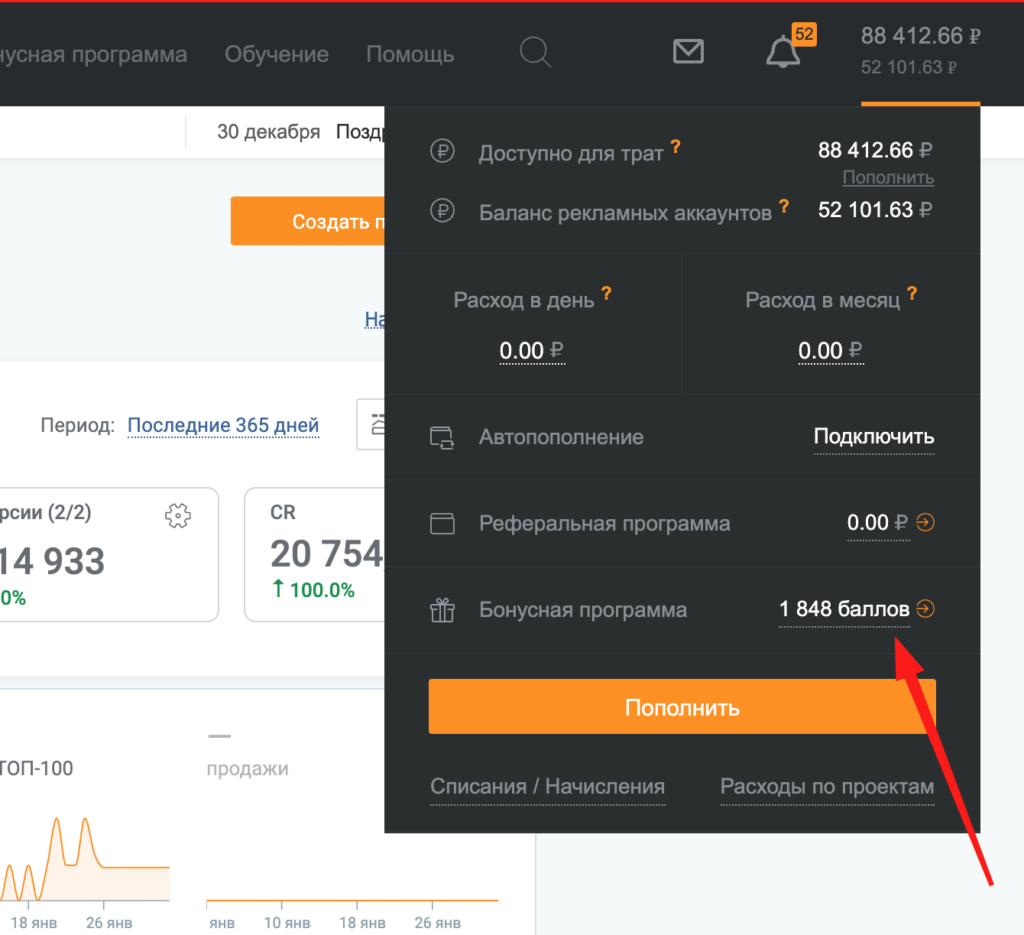Open the messages envelope icon
The height and width of the screenshot is (935, 1024).
click(688, 51)
